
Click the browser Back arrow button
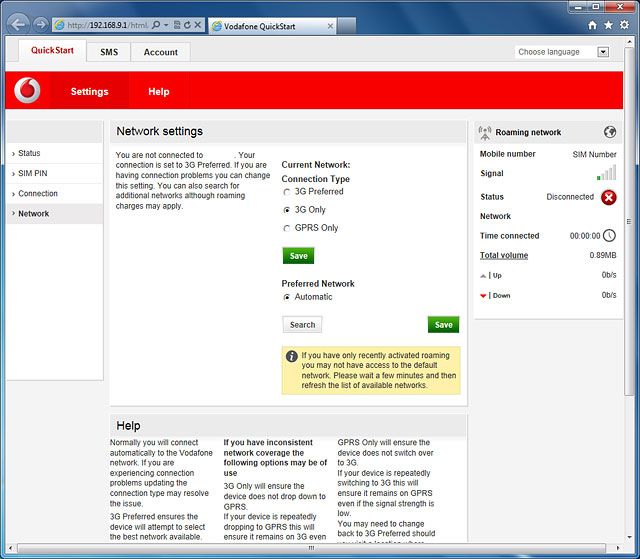(18, 24)
